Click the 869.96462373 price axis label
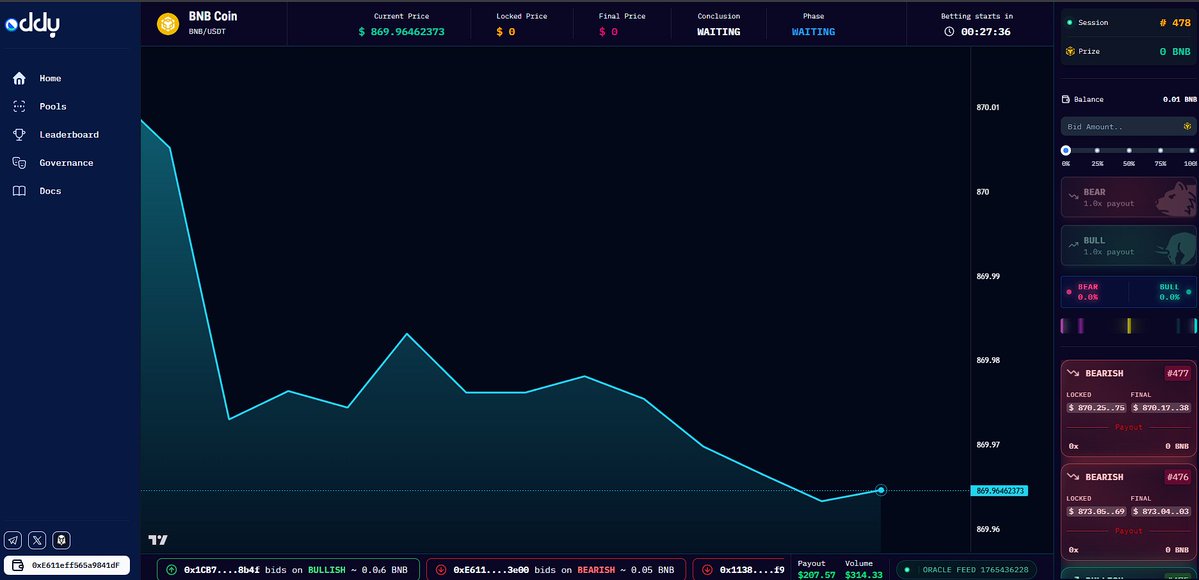Viewport: 1199px width, 580px height. (x=999, y=490)
